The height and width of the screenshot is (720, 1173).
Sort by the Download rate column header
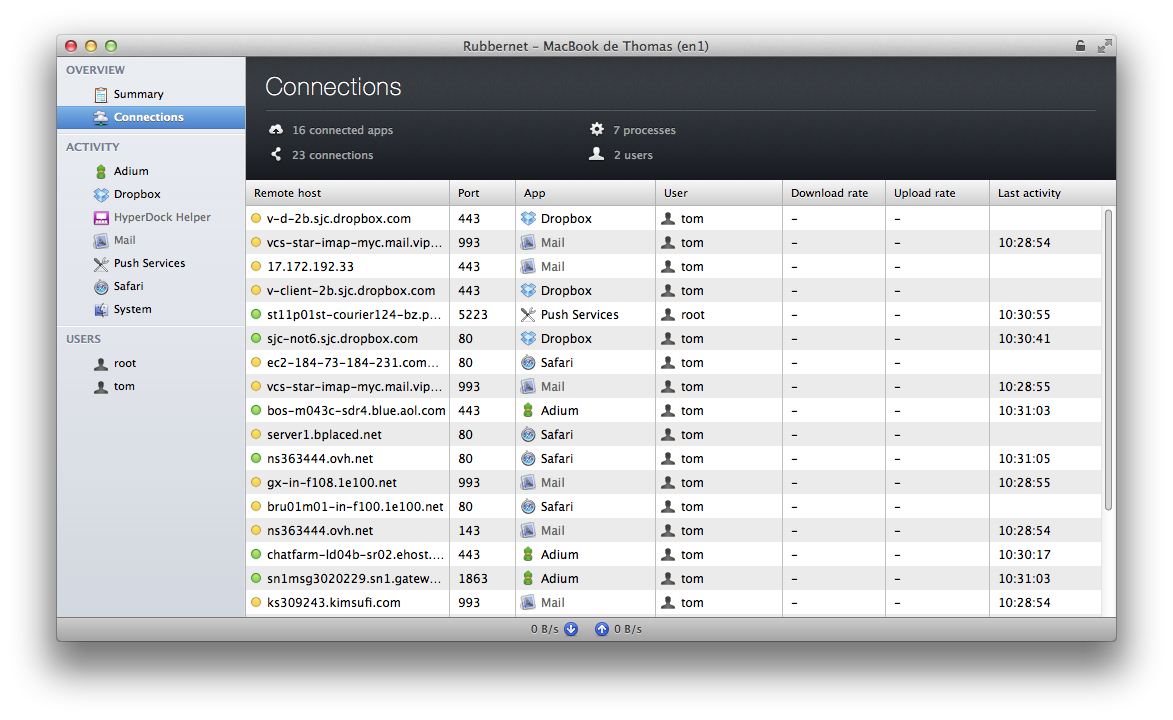[834, 193]
